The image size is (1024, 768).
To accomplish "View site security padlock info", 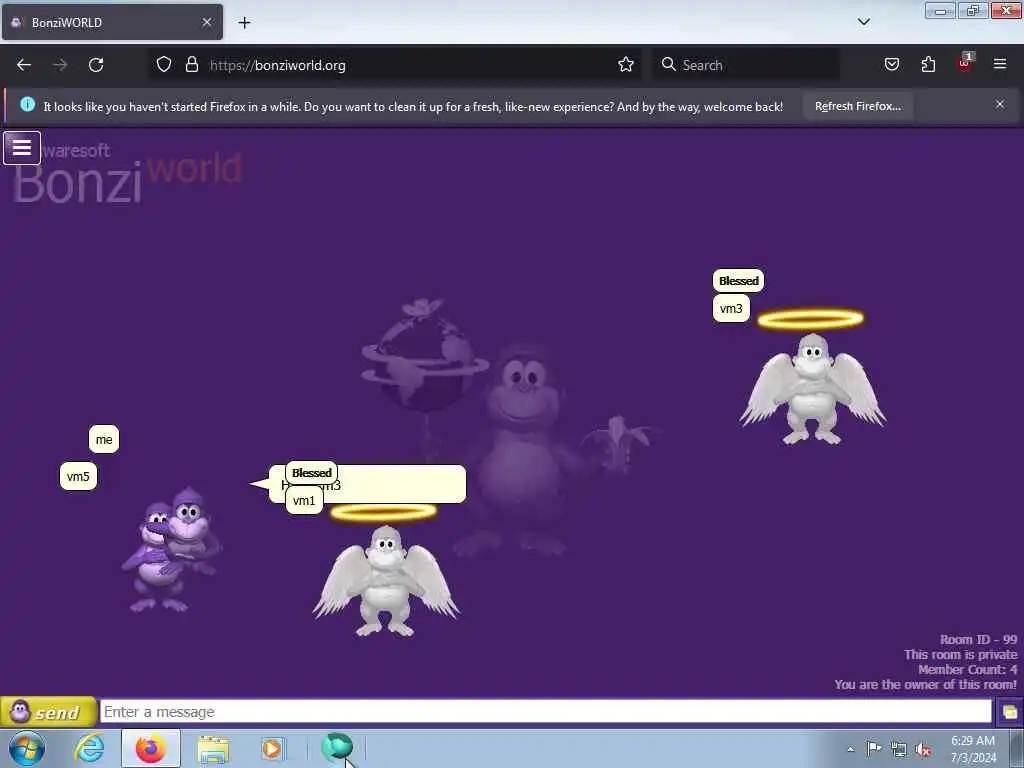I will pyautogui.click(x=191, y=65).
